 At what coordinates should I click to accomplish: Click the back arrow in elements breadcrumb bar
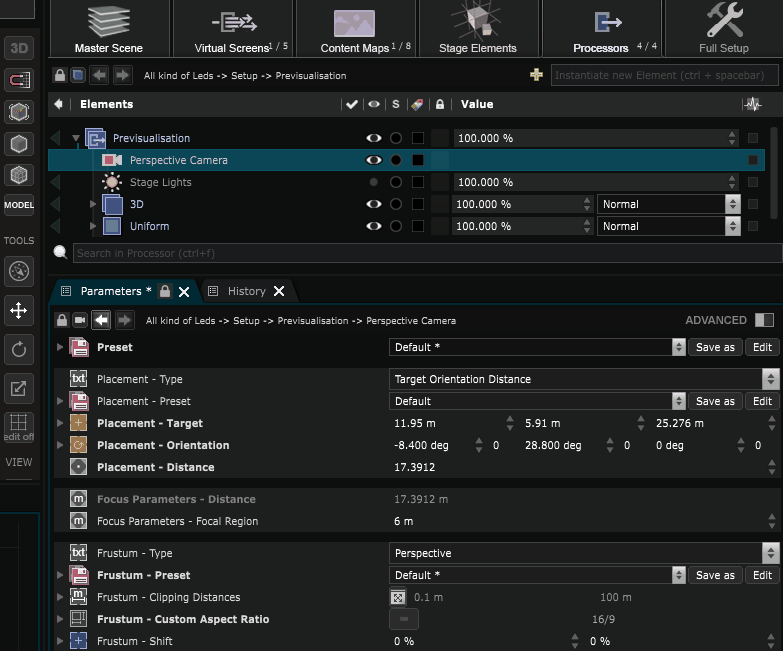(x=99, y=75)
